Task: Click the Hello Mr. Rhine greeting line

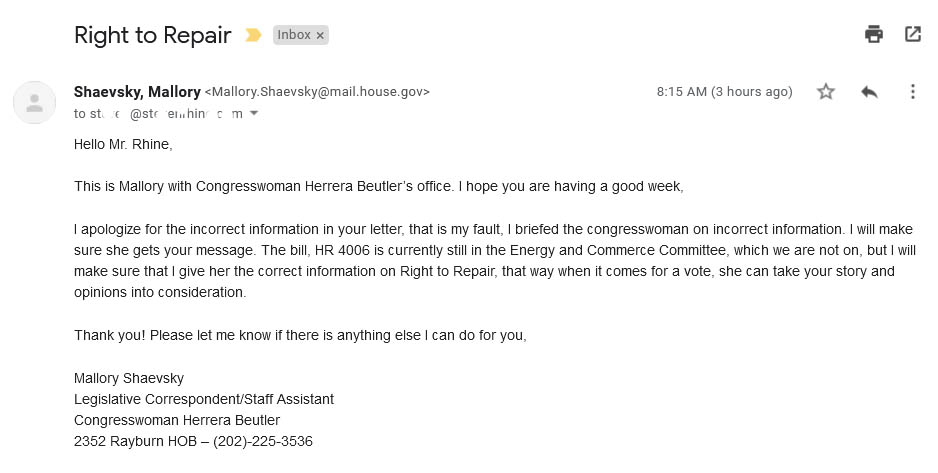Action: [x=123, y=144]
